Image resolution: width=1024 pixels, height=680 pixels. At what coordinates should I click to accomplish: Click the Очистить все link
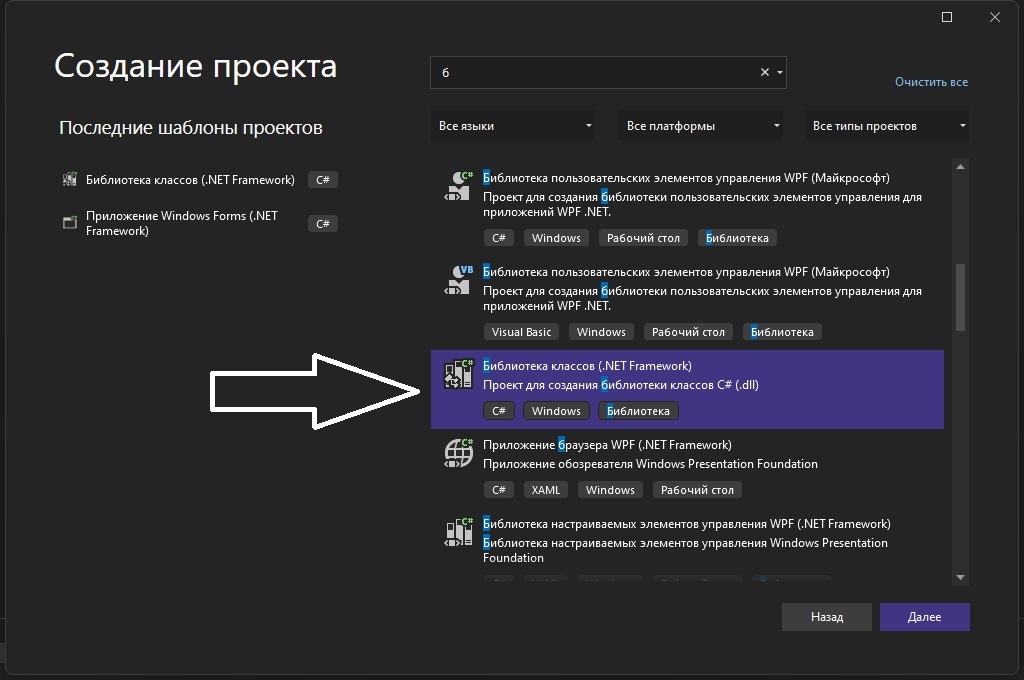tap(931, 82)
